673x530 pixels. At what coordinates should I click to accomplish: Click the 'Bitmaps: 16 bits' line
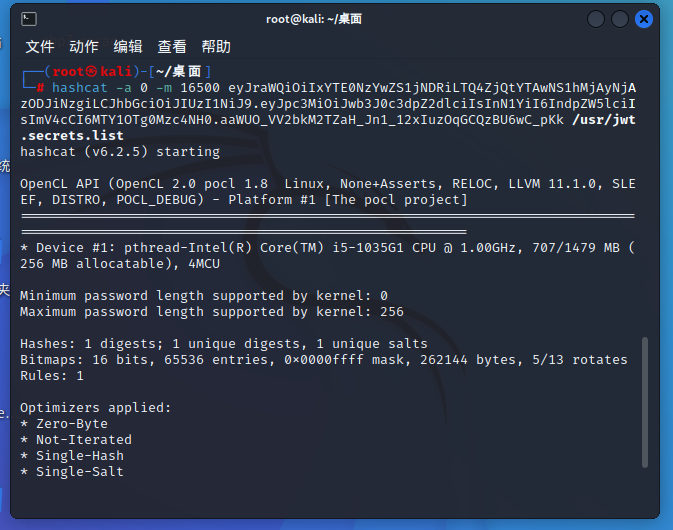coord(324,360)
